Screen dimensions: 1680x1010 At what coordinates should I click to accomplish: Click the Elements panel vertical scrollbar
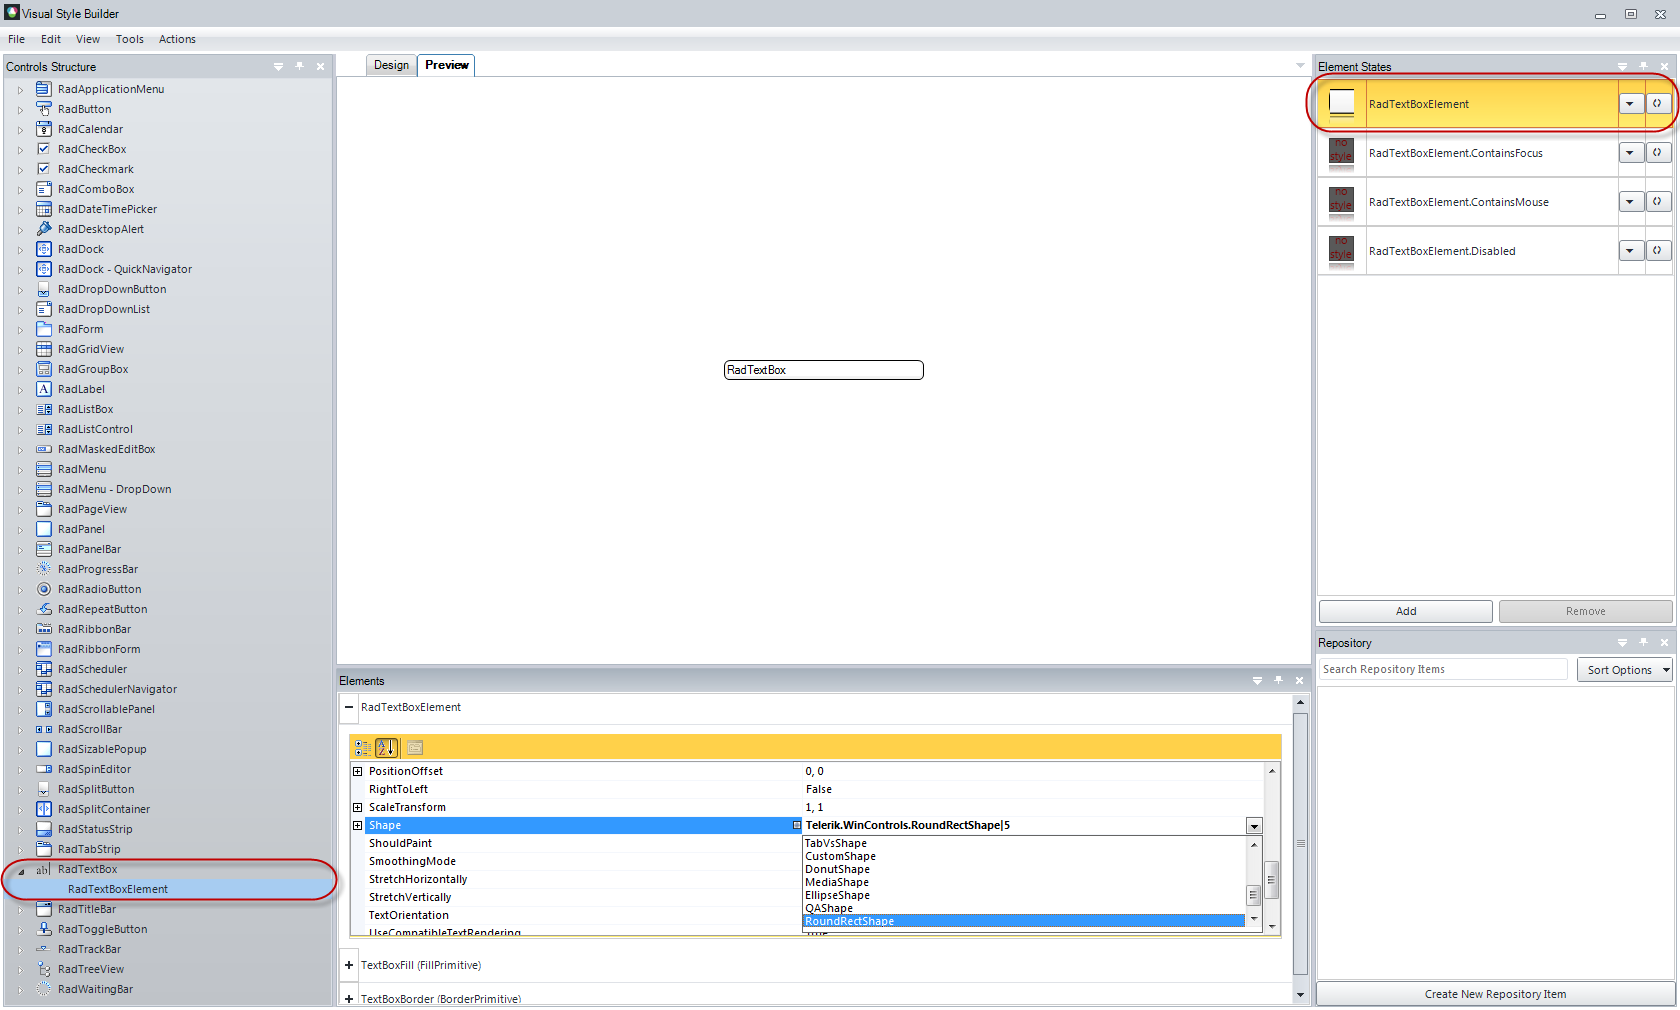pyautogui.click(x=1300, y=848)
